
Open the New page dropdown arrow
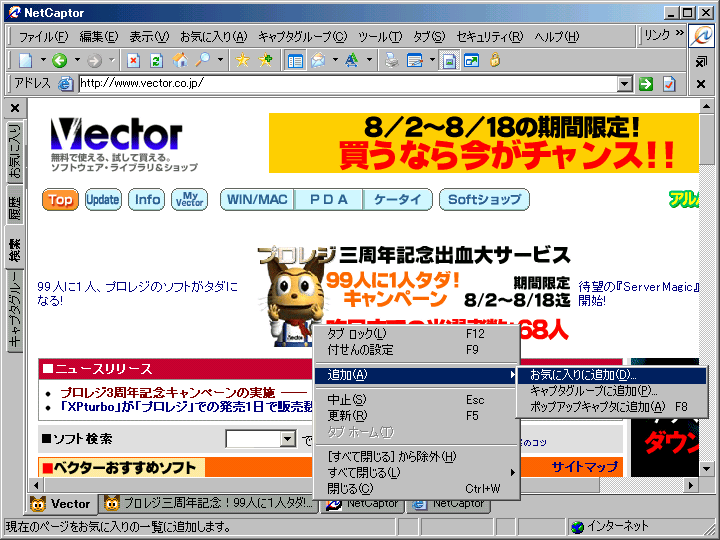pyautogui.click(x=43, y=60)
